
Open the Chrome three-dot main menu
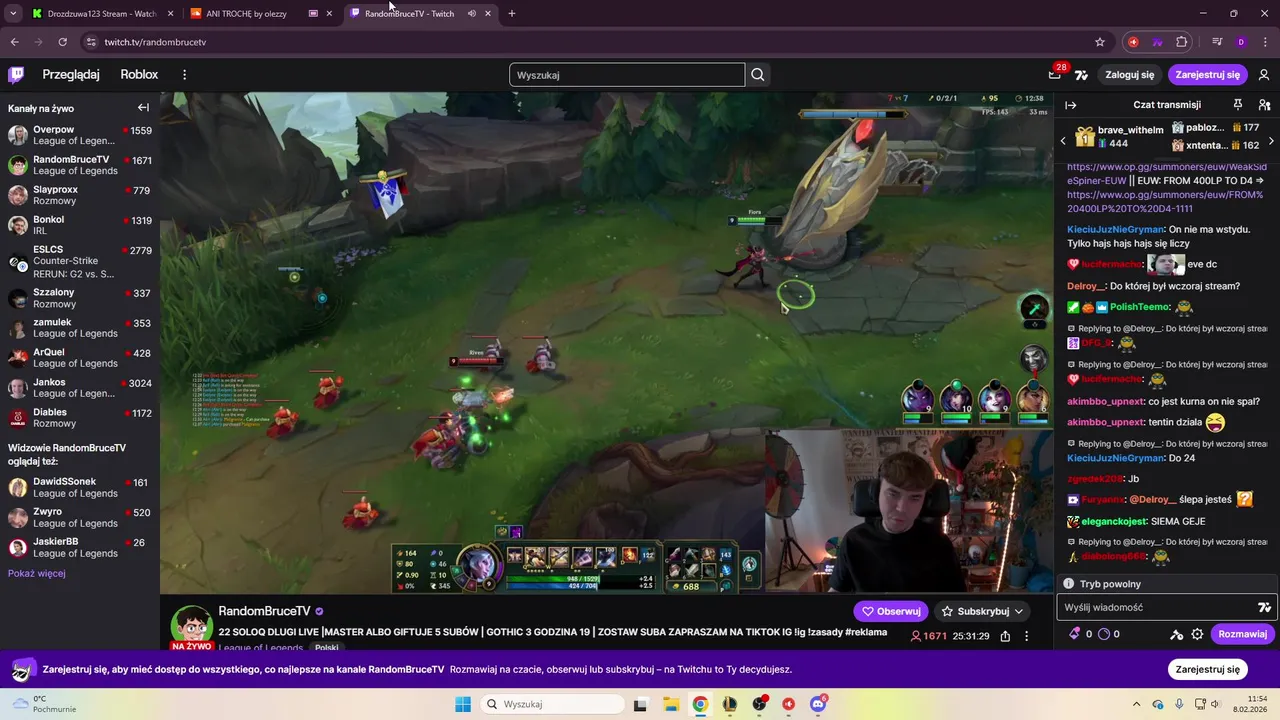[1264, 42]
